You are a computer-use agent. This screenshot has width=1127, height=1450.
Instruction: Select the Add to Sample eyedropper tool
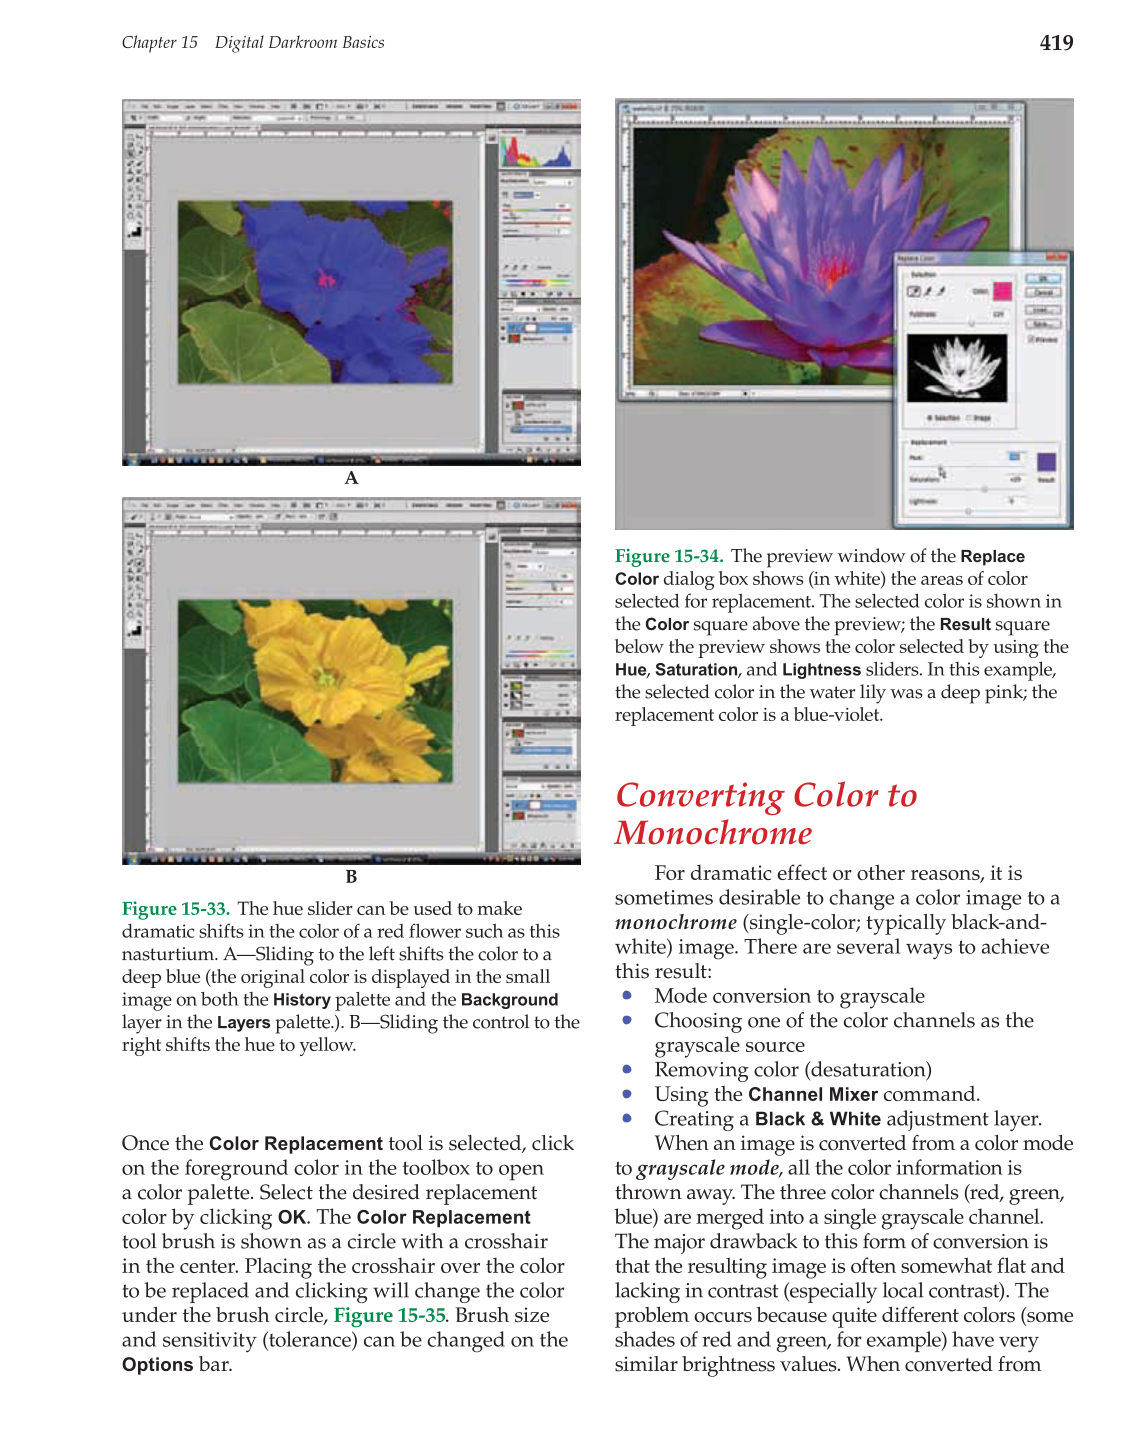929,290
